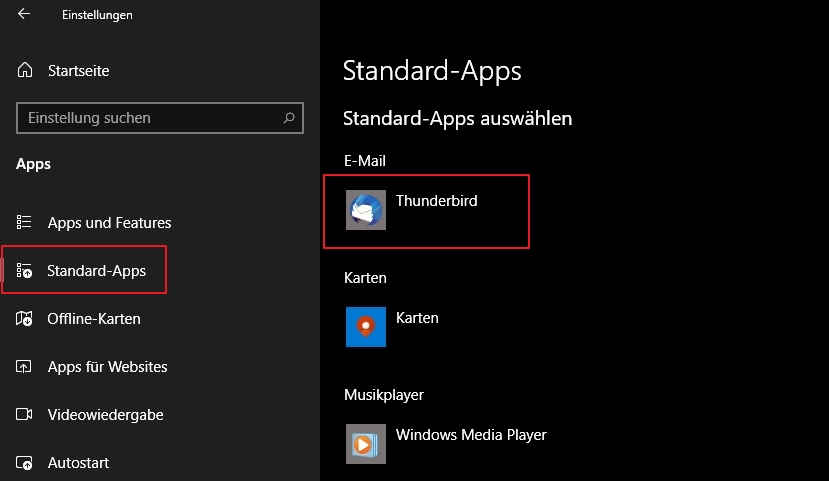Focus the Einstellung suchen search field
The image size is (829, 481).
(150, 118)
